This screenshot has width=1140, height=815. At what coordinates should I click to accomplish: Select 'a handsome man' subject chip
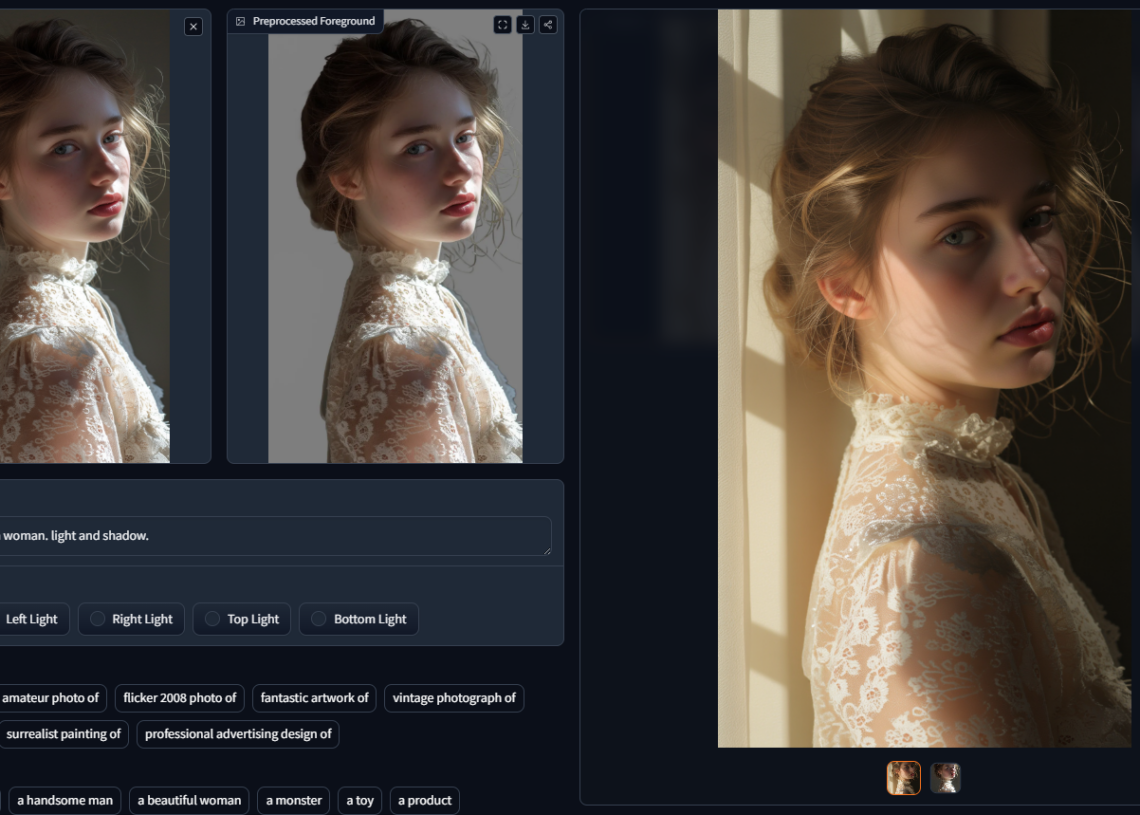[65, 800]
